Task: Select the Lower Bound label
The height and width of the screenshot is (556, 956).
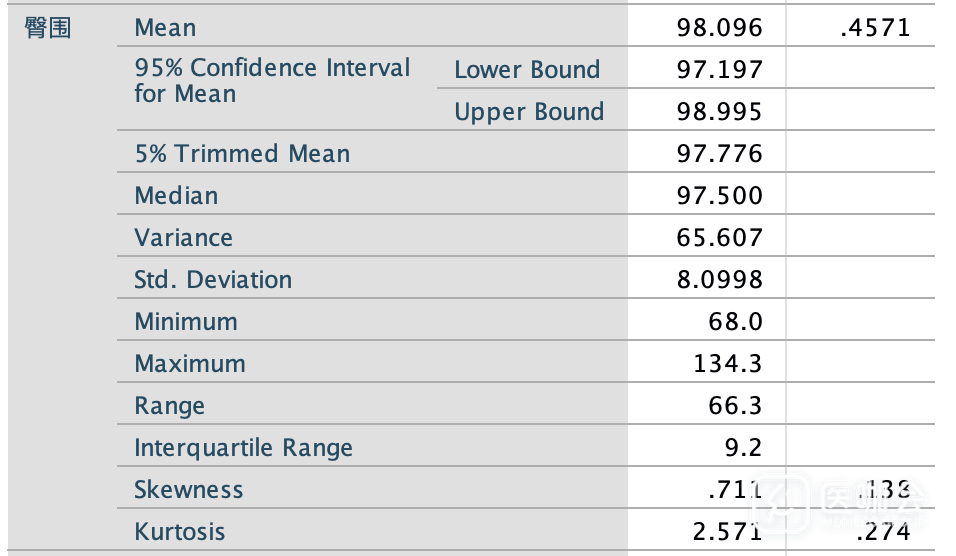Action: (x=527, y=70)
